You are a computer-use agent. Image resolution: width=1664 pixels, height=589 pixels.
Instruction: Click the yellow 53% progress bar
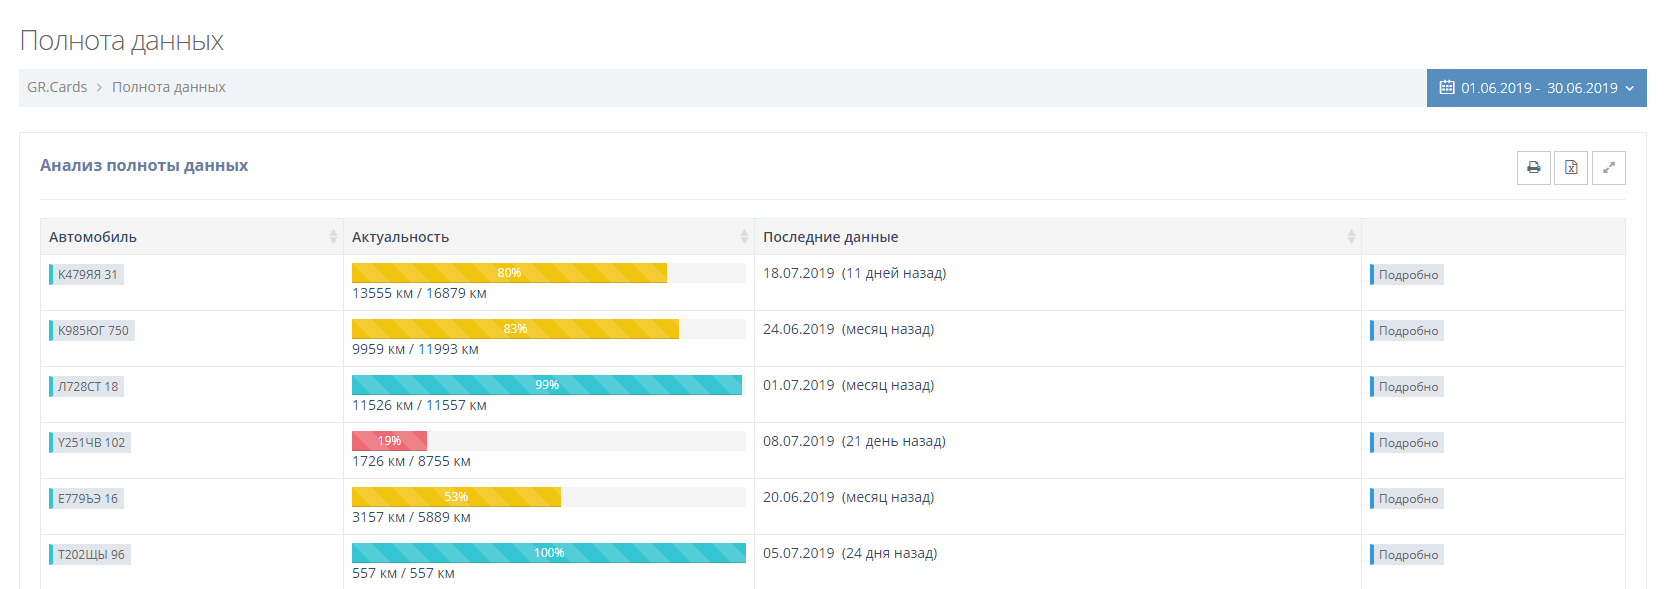point(456,497)
